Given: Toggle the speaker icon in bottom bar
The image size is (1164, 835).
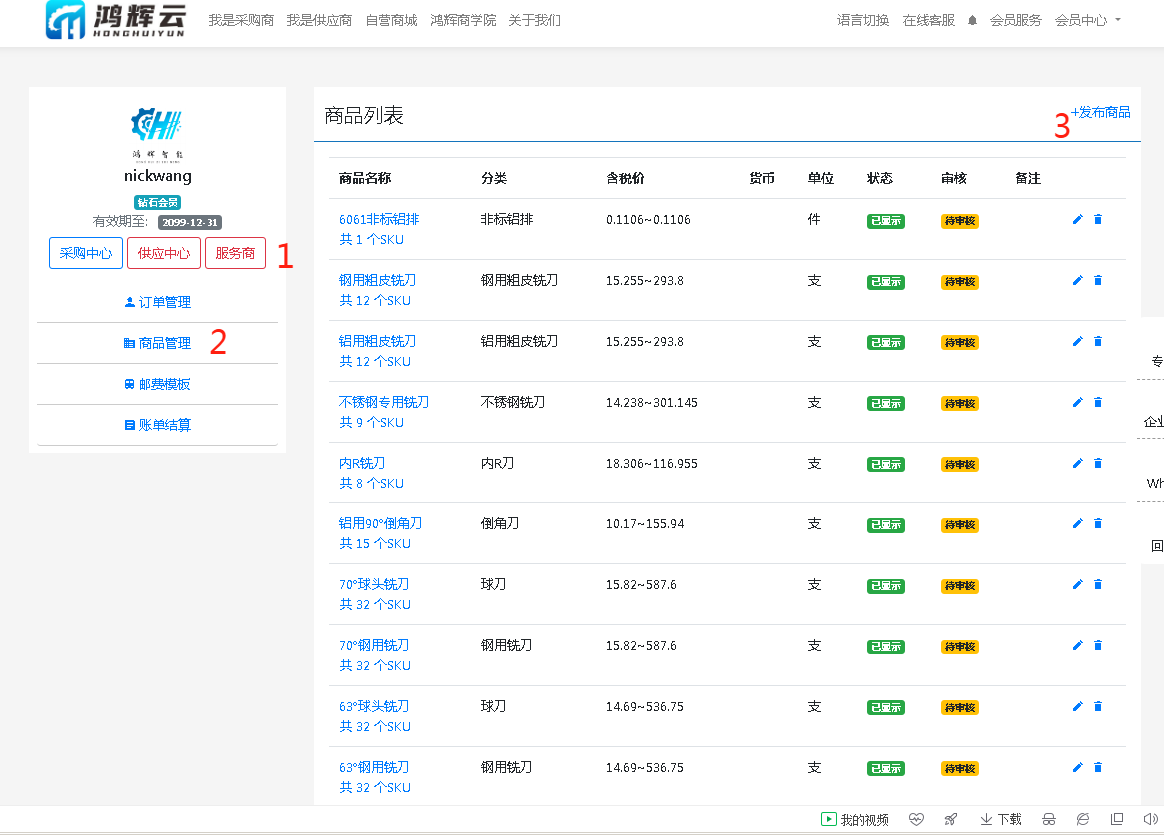Looking at the screenshot, I should (1151, 819).
